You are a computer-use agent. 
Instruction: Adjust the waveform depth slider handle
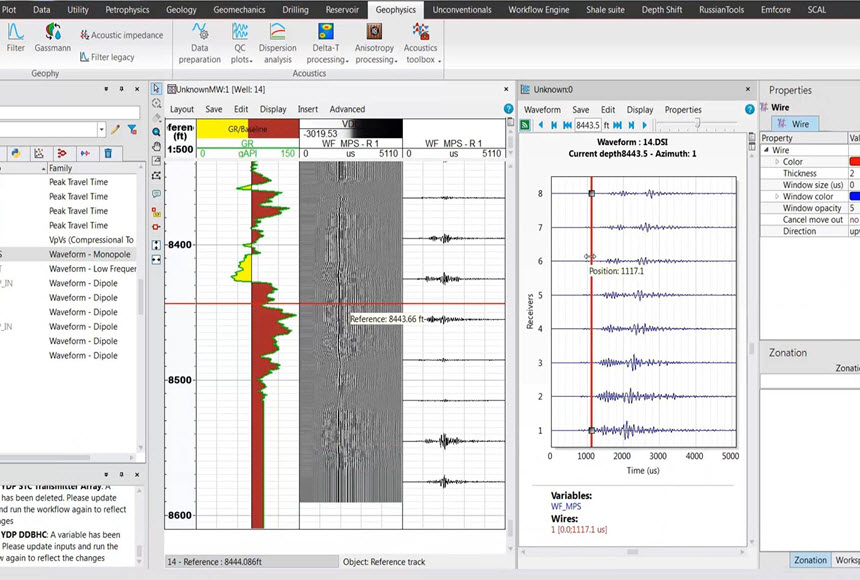(697, 124)
